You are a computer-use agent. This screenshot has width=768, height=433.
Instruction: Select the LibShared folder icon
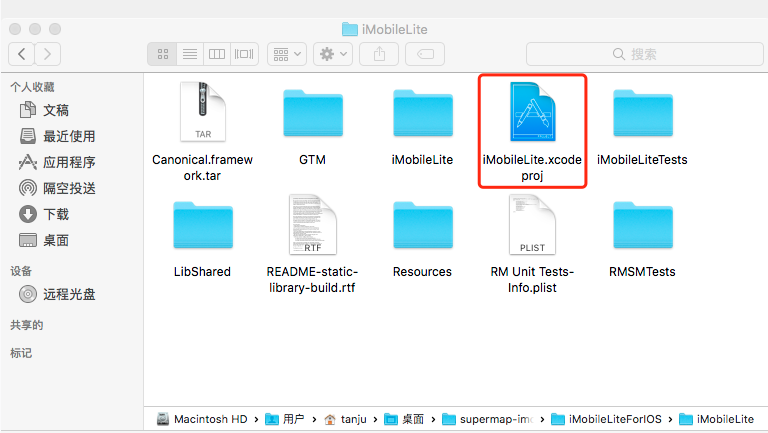[203, 225]
